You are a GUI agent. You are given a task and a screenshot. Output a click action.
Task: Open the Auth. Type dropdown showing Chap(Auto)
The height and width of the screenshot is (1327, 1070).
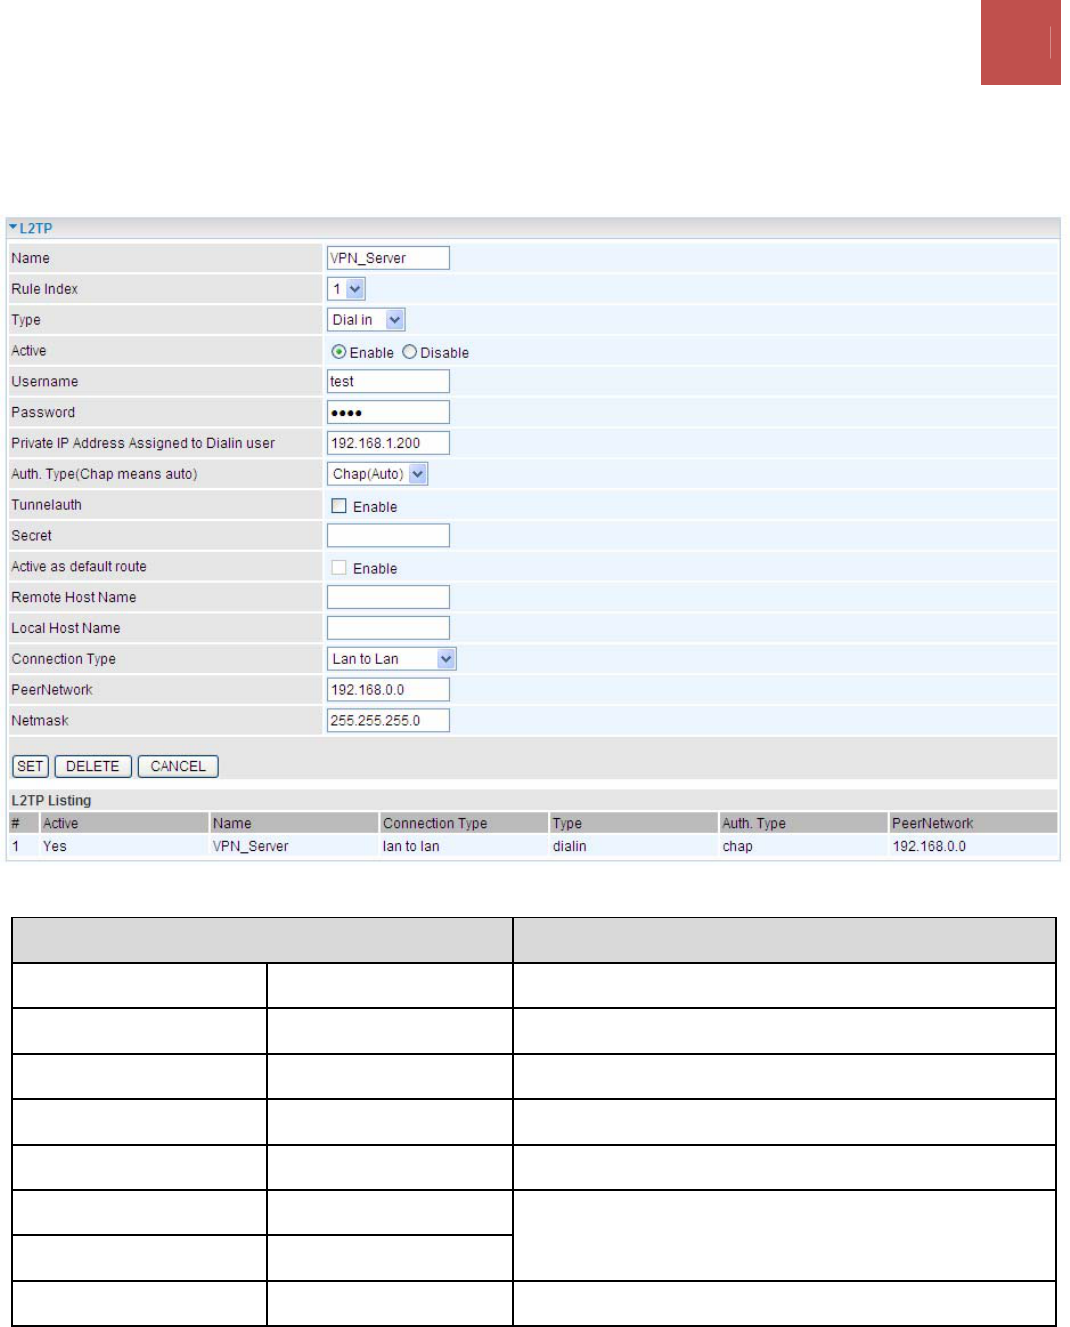(x=377, y=474)
